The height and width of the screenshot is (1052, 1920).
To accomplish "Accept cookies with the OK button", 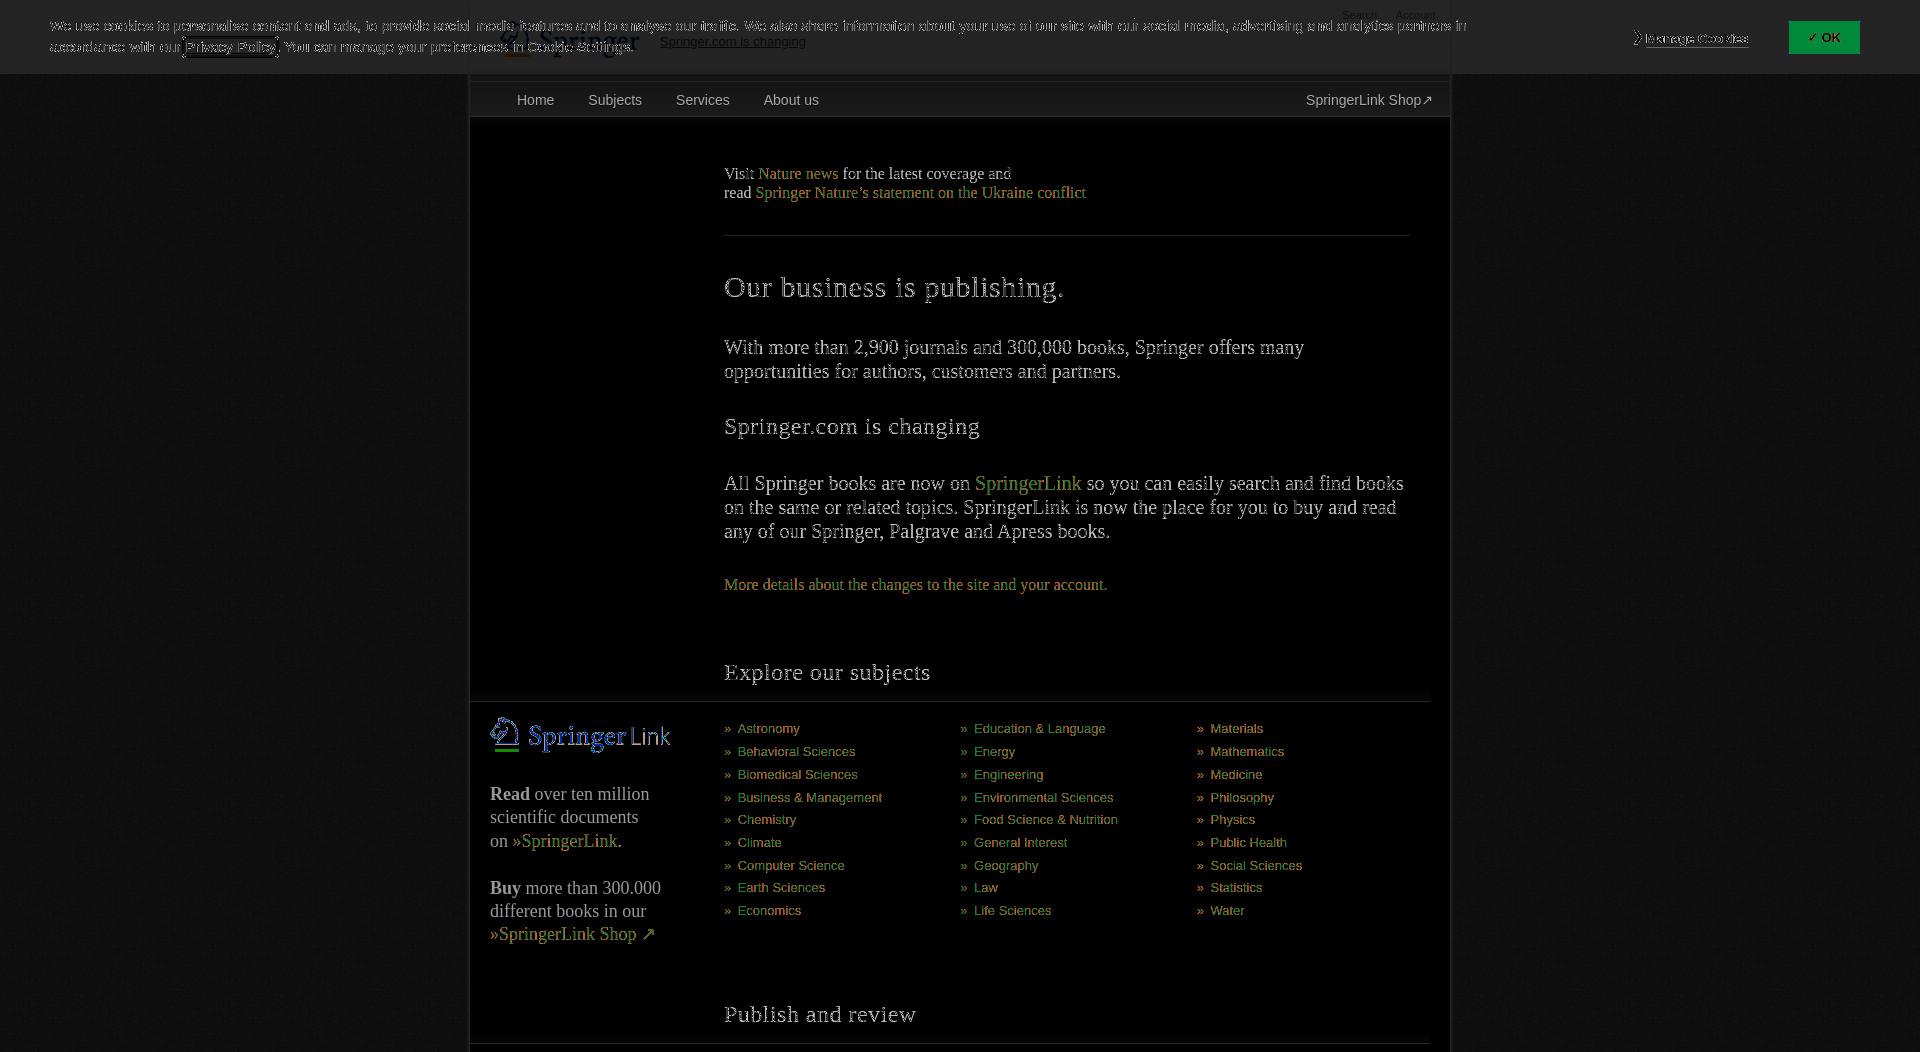I will [1823, 38].
